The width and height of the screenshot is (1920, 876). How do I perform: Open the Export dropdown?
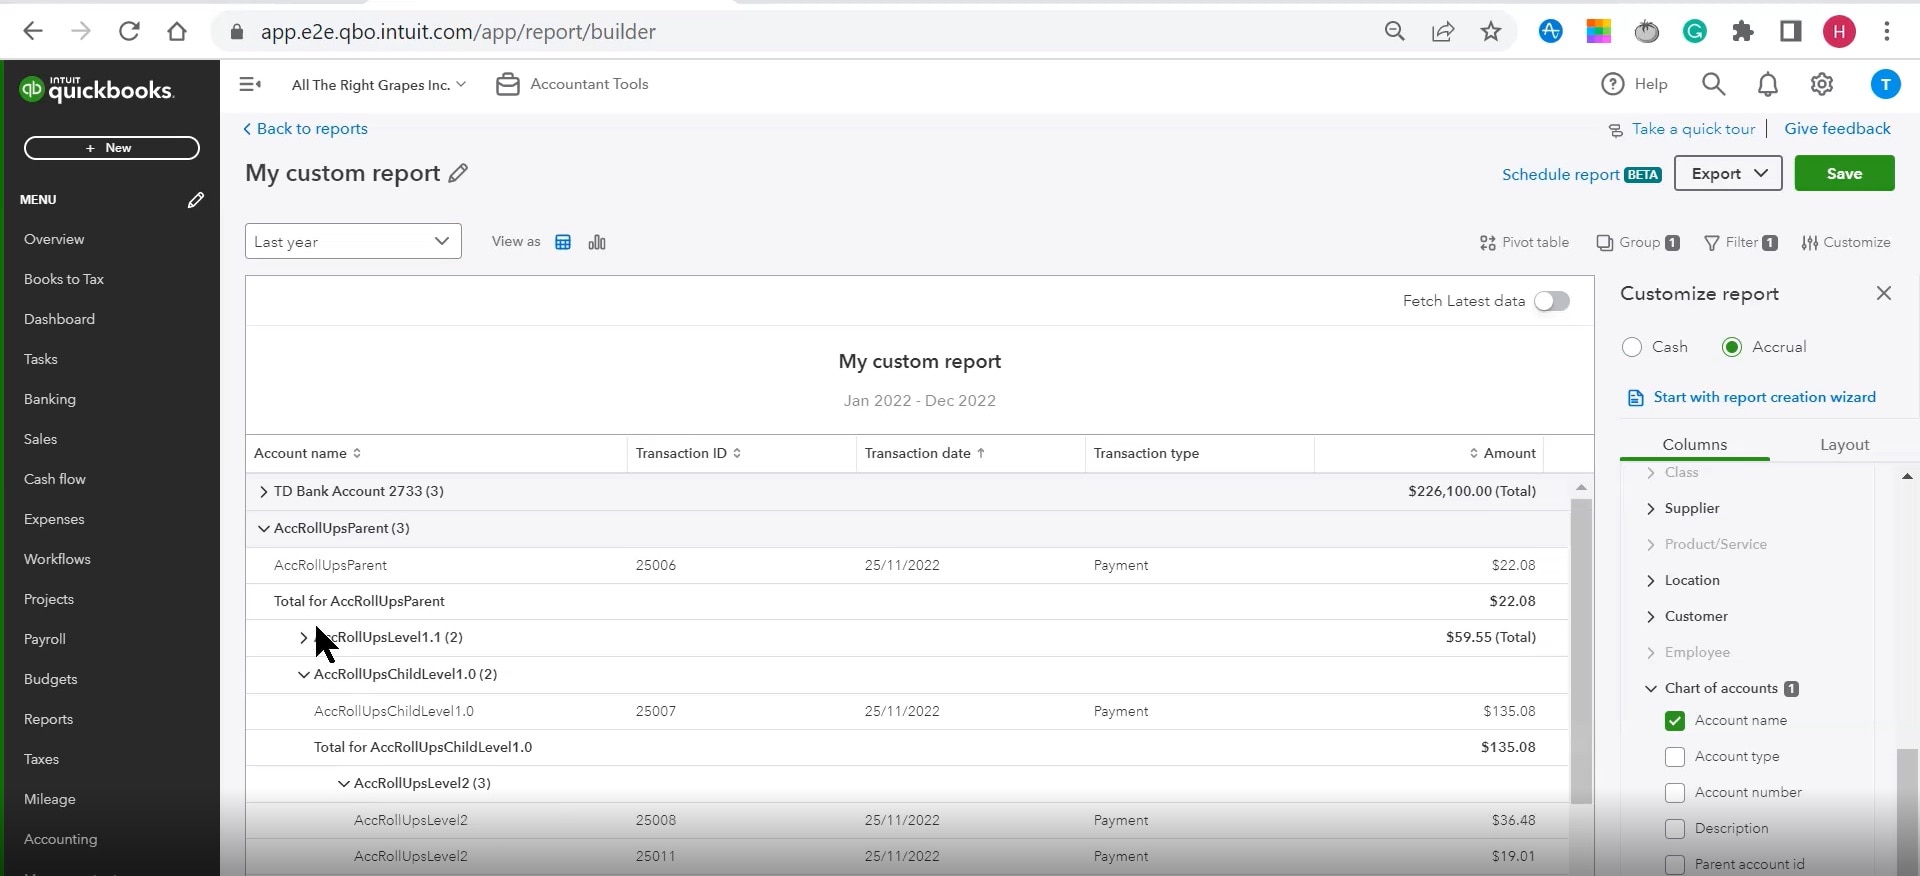1728,173
